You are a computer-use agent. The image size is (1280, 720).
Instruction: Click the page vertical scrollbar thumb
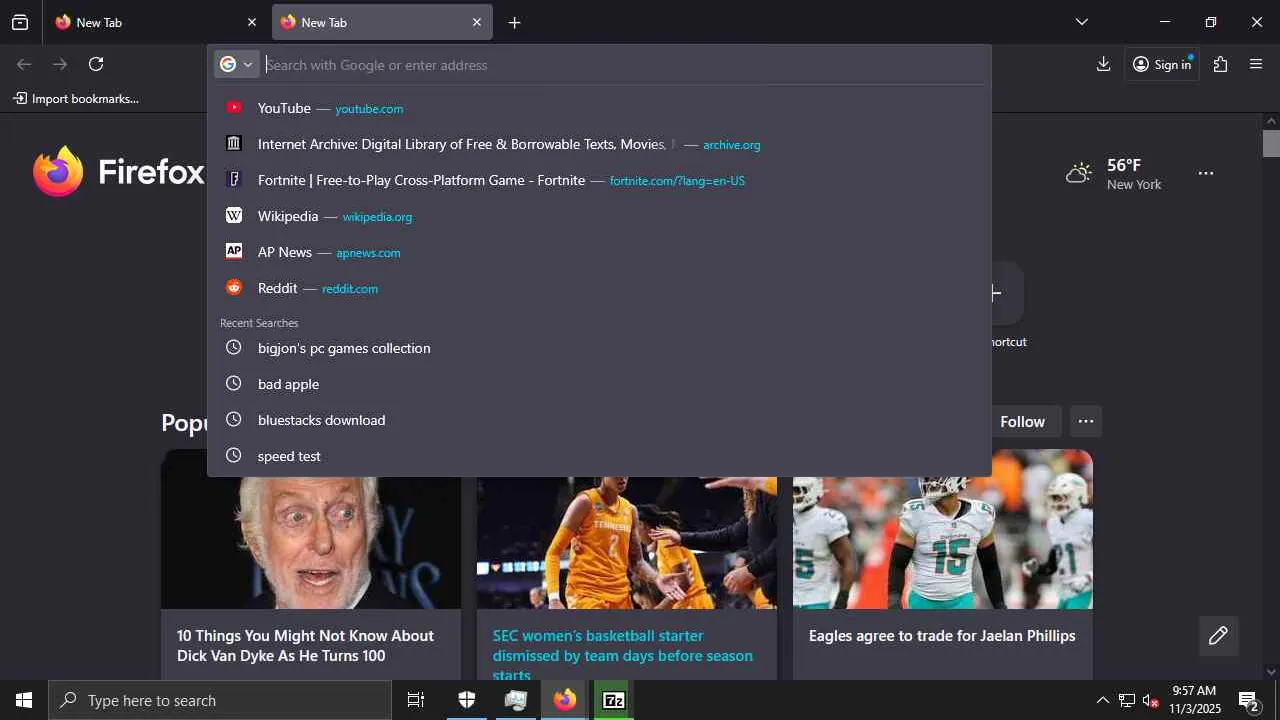pyautogui.click(x=1271, y=143)
